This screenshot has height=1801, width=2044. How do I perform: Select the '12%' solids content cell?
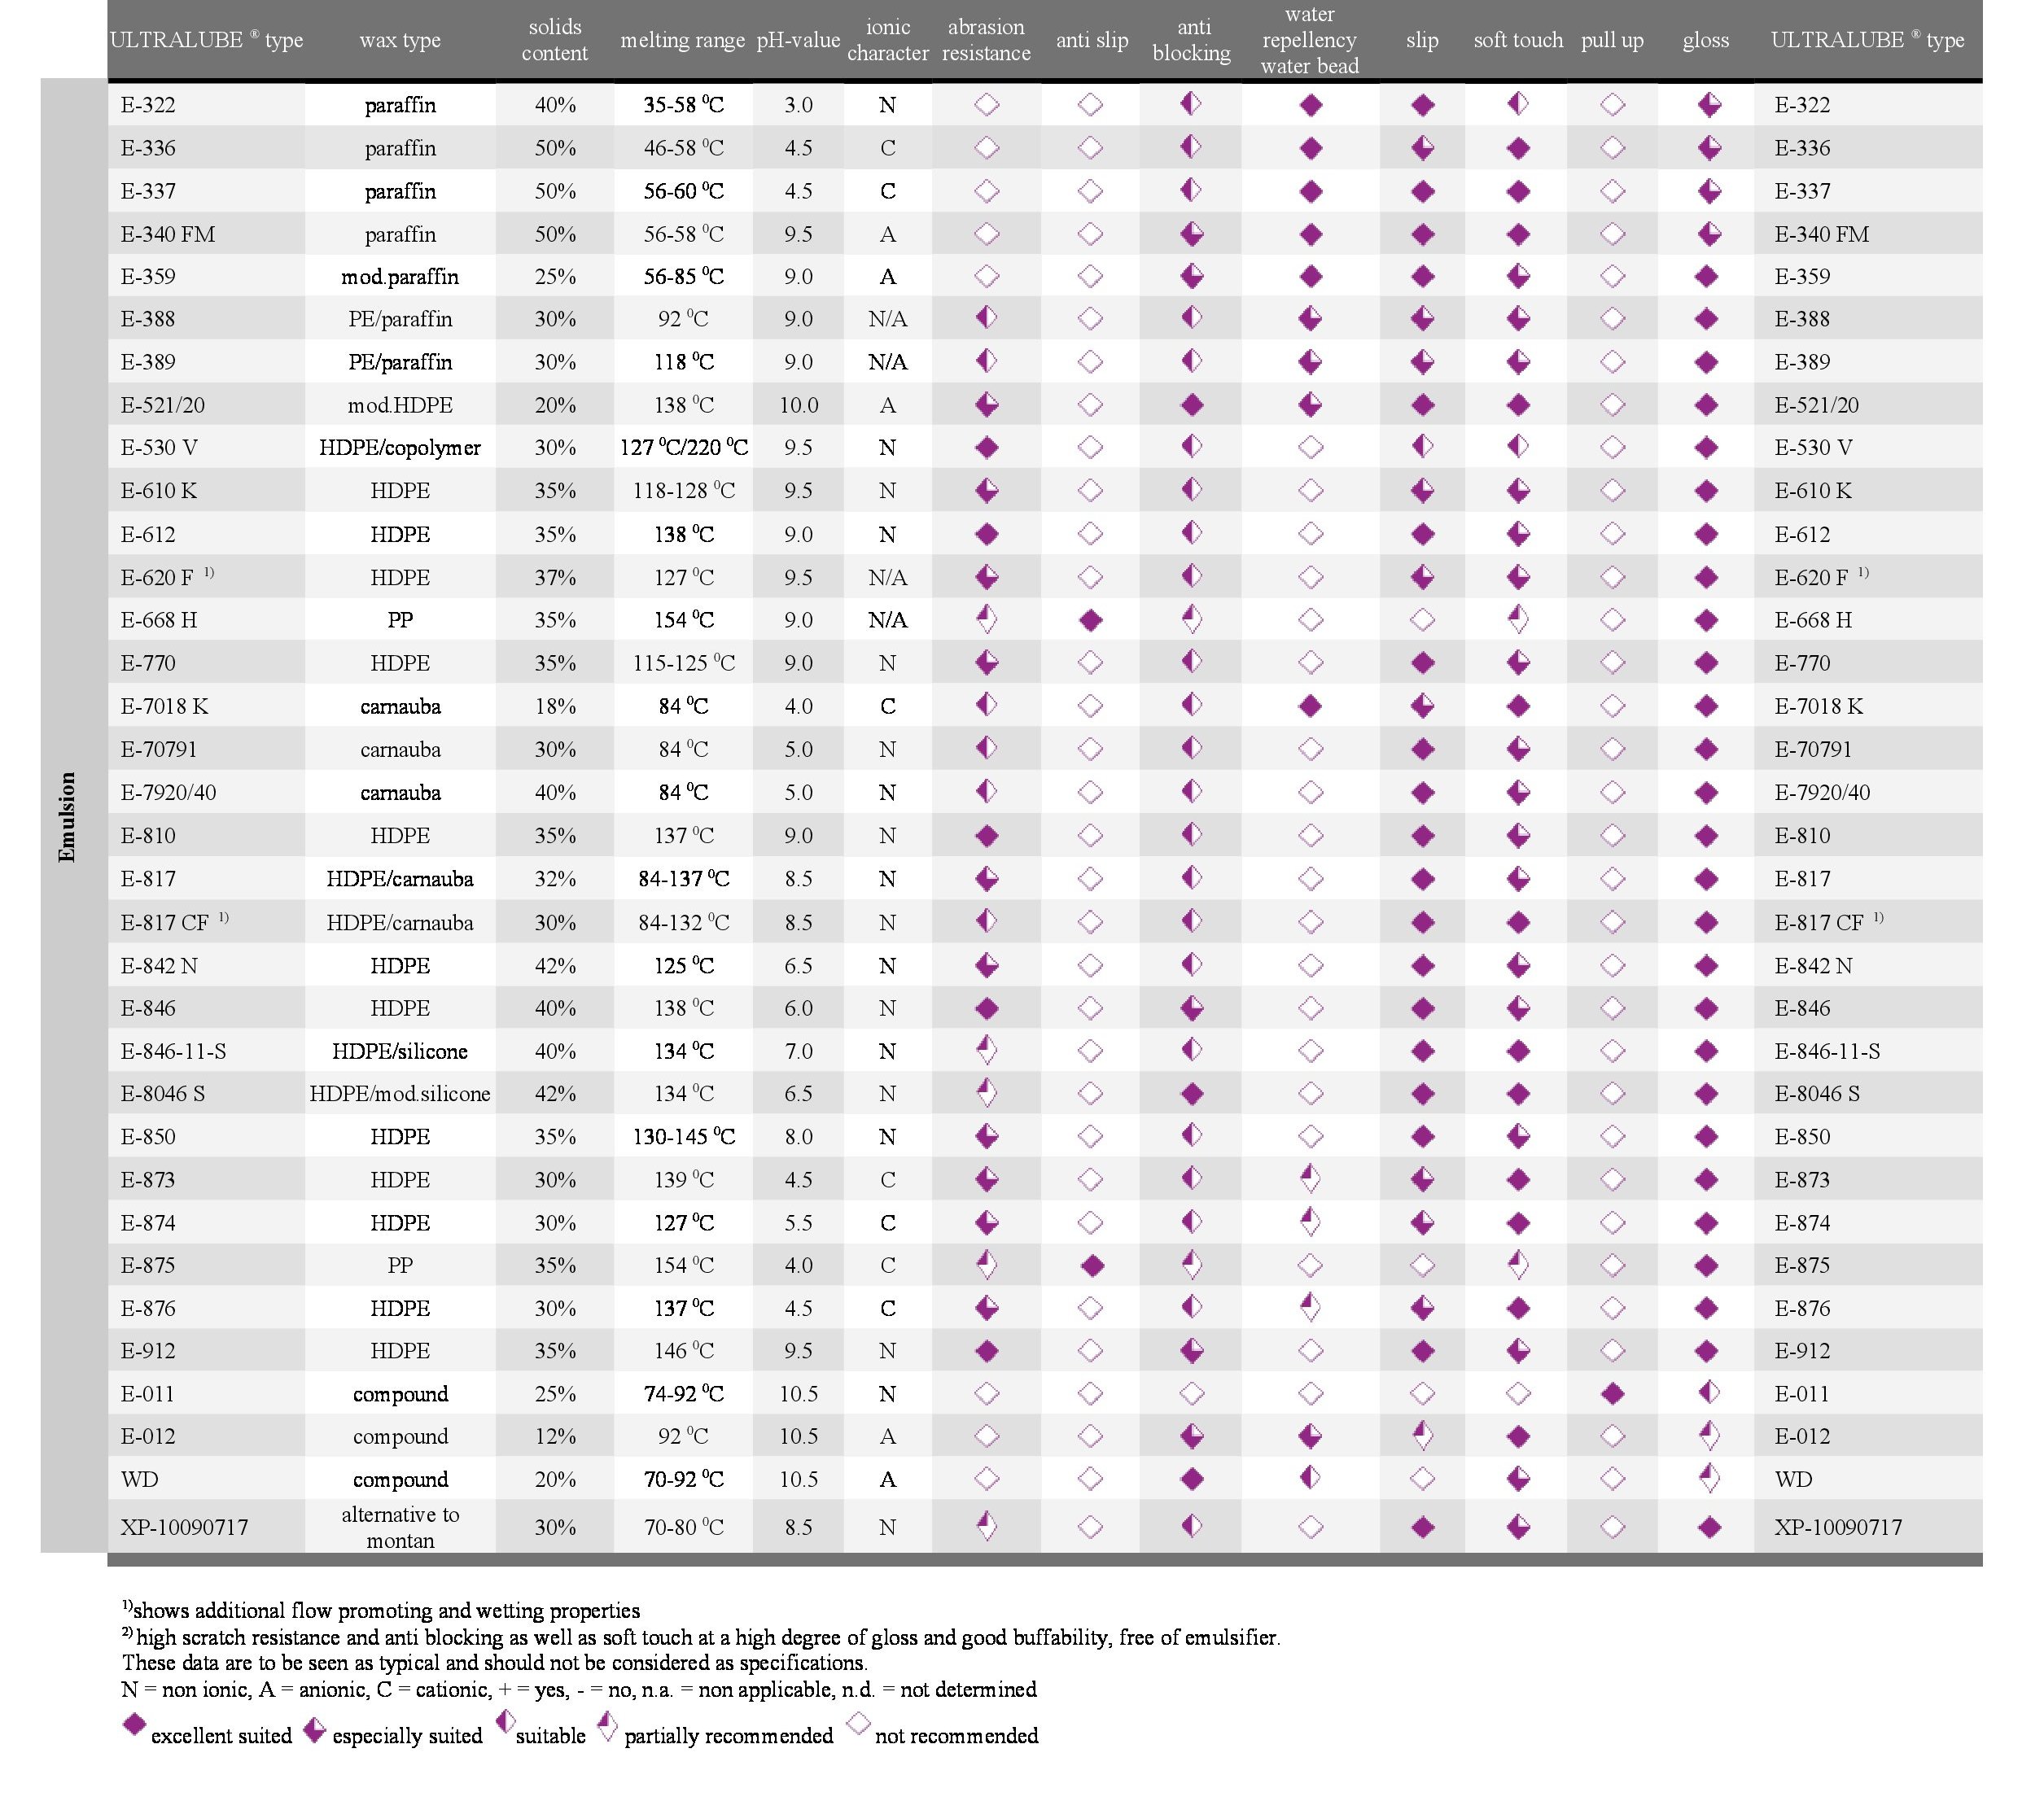click(555, 1436)
